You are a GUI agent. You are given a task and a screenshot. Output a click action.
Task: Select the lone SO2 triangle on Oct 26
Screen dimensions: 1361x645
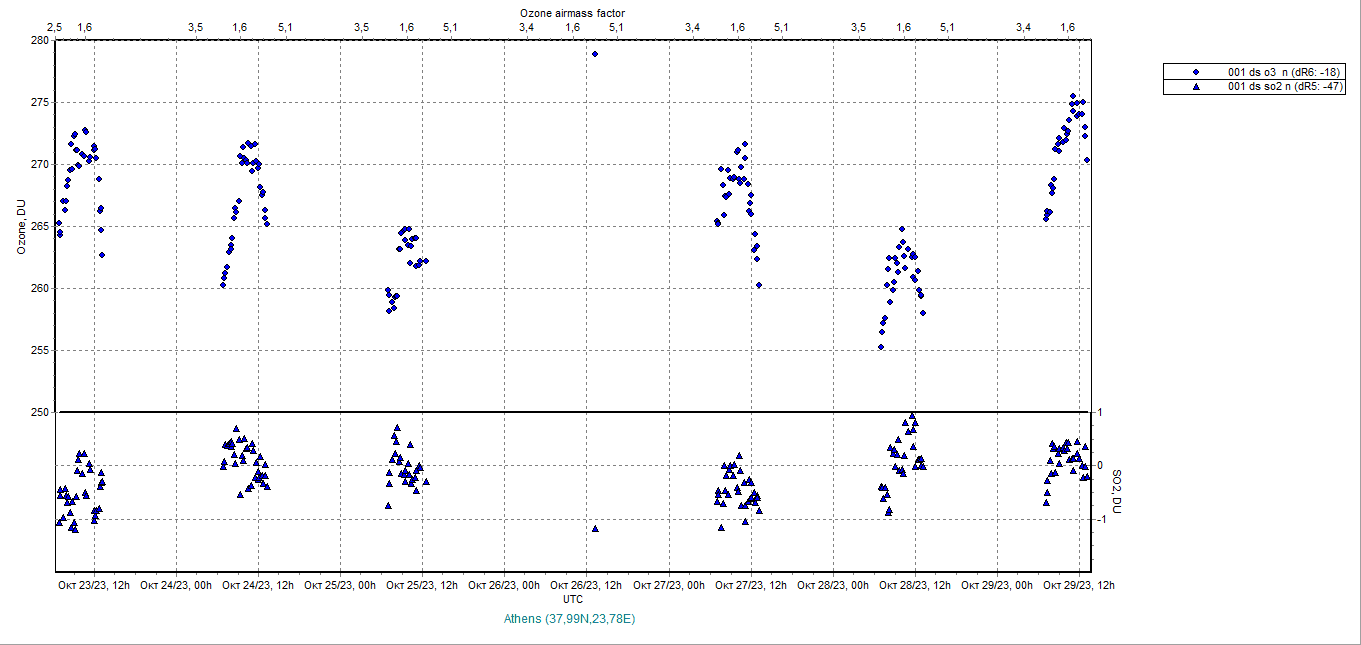click(595, 529)
